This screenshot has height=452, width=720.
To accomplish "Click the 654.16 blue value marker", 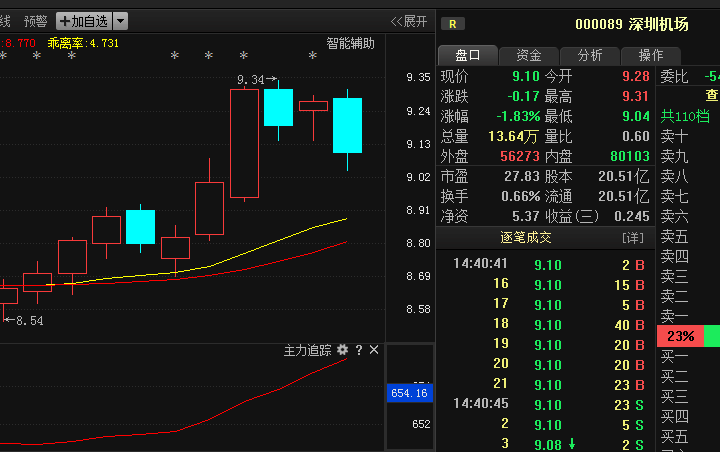I will (410, 393).
